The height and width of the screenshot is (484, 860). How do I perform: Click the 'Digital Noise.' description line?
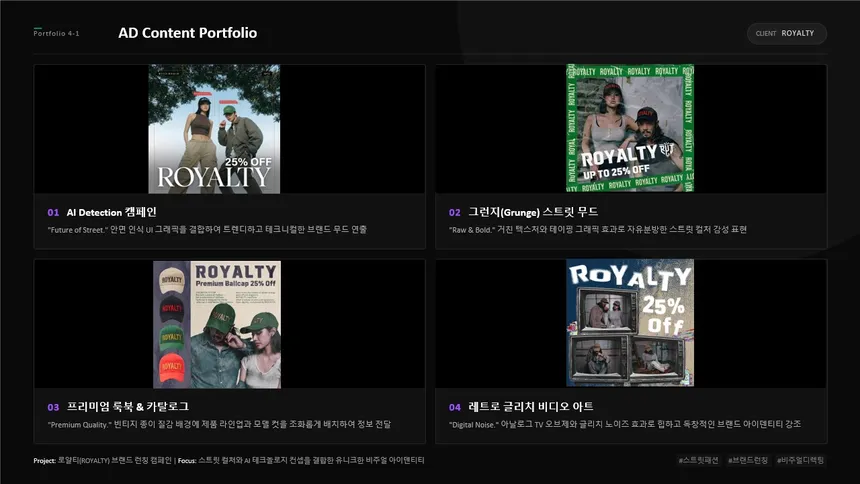tap(625, 424)
